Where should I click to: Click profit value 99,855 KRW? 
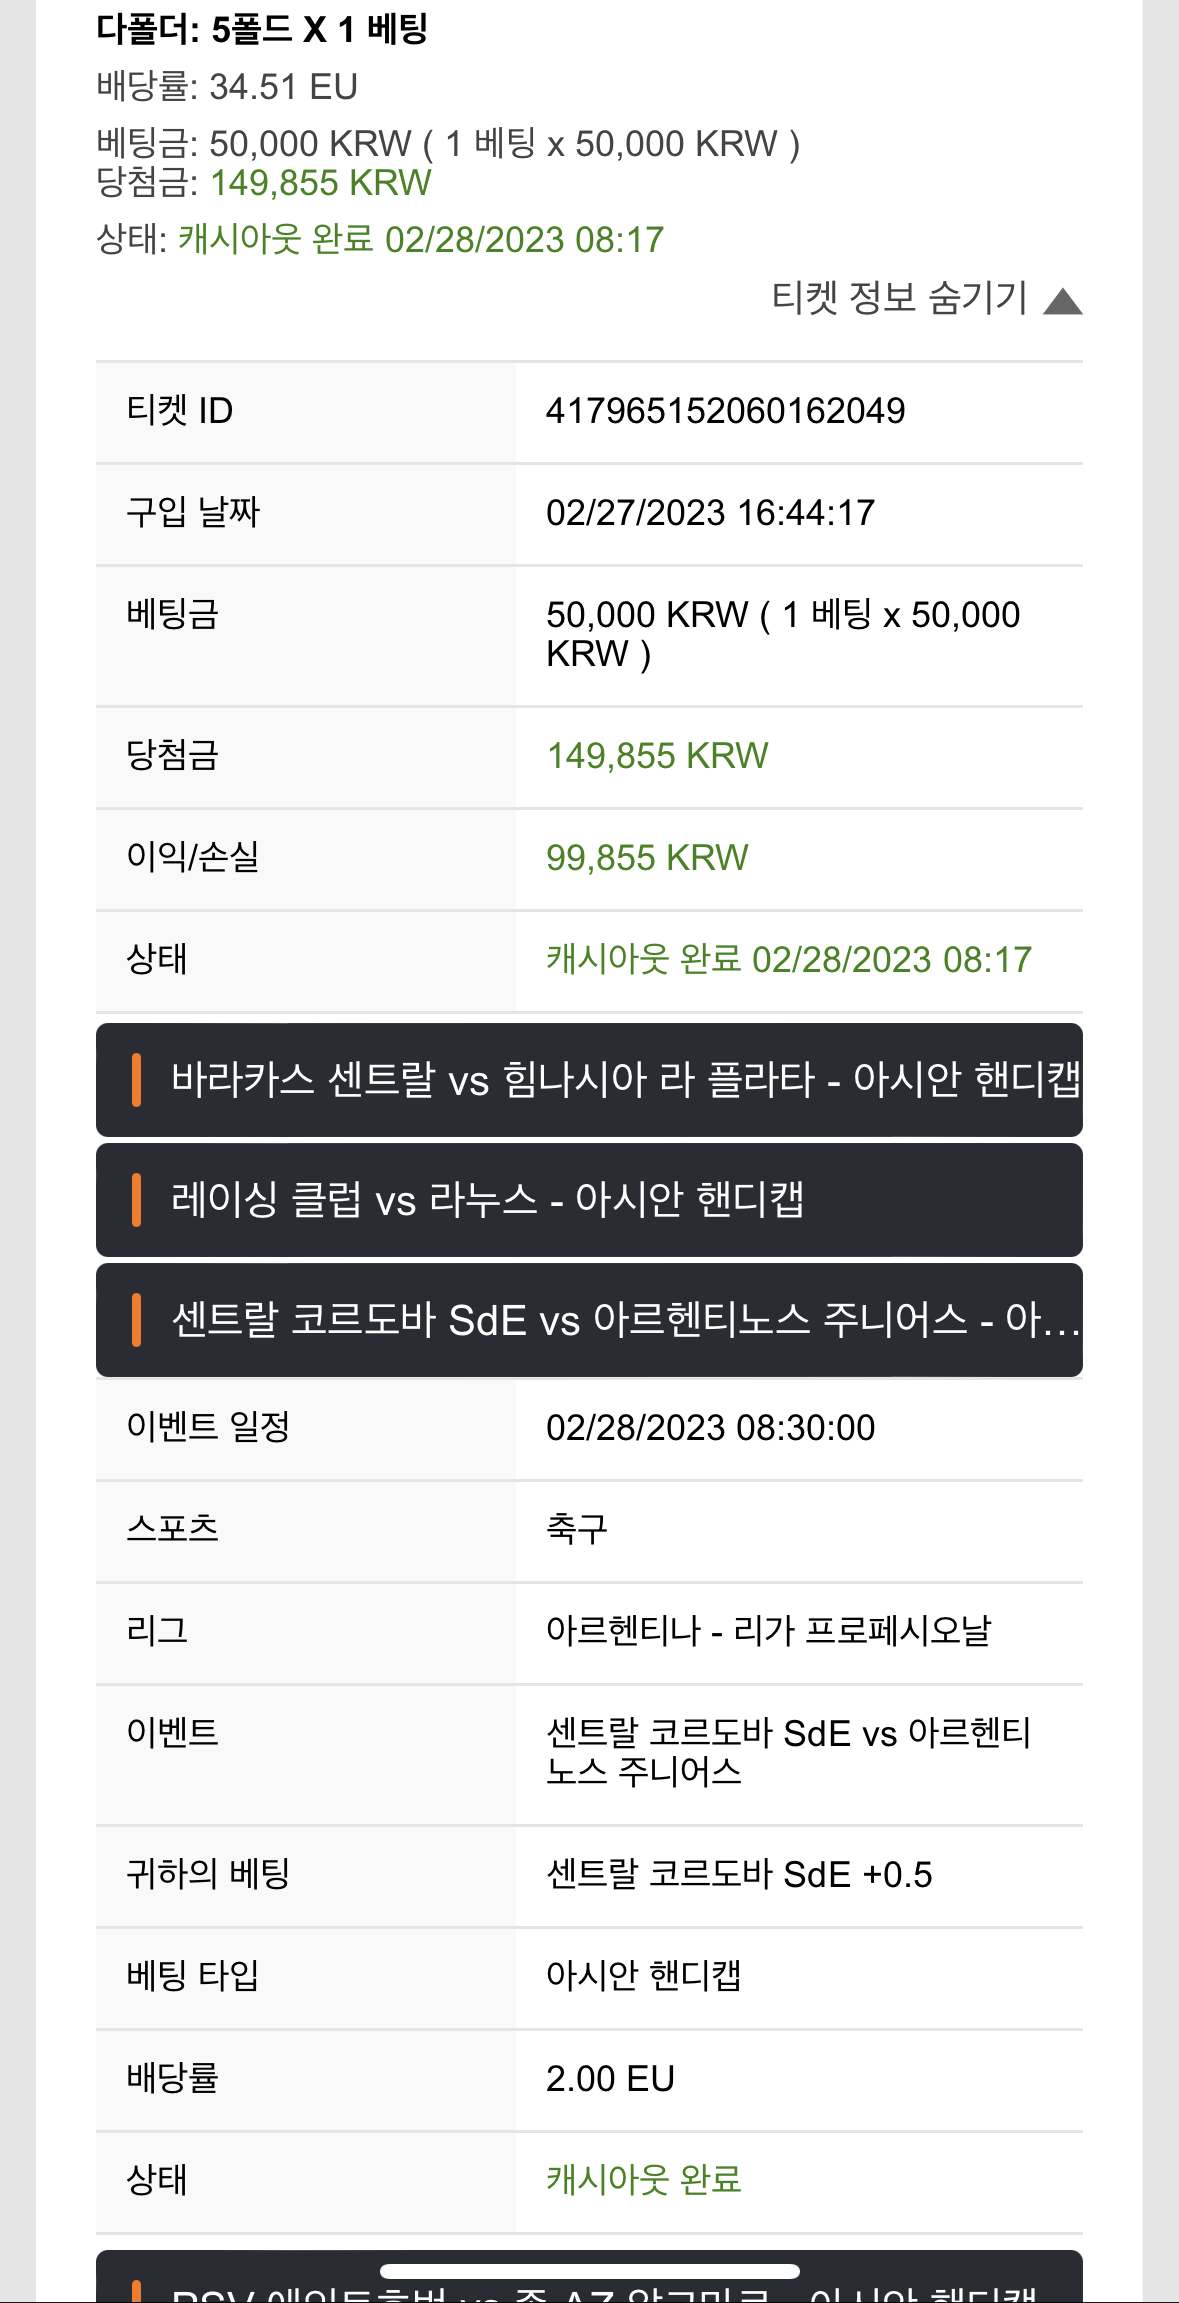tap(647, 858)
